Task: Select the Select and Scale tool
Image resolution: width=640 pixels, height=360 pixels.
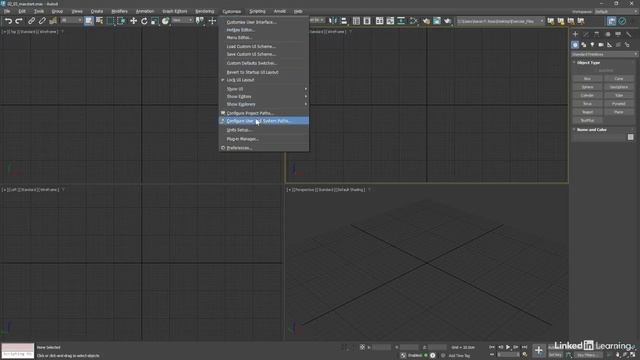Action: point(155,21)
